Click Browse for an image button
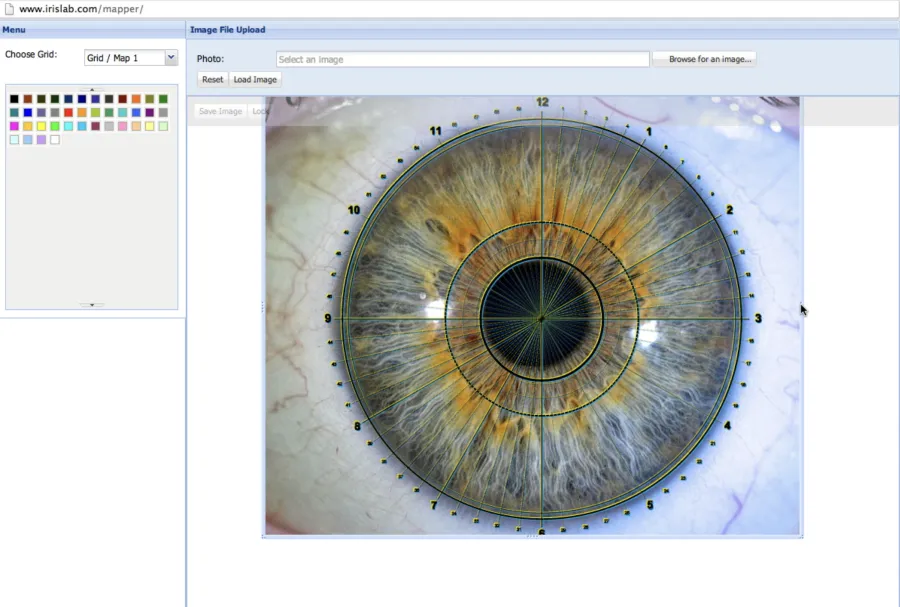This screenshot has width=900, height=607. coord(709,59)
